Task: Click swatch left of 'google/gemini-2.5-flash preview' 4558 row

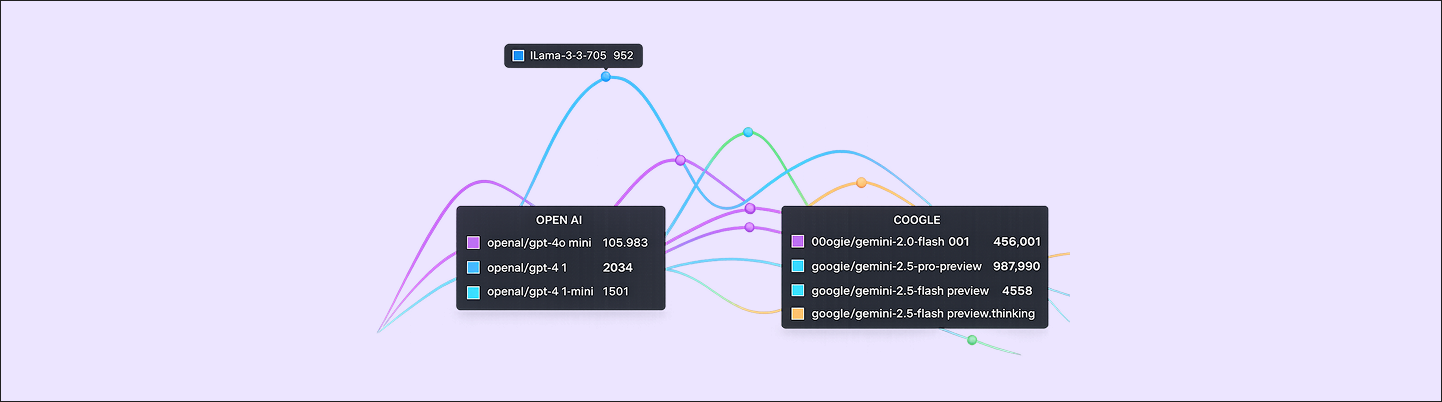Action: pos(798,290)
